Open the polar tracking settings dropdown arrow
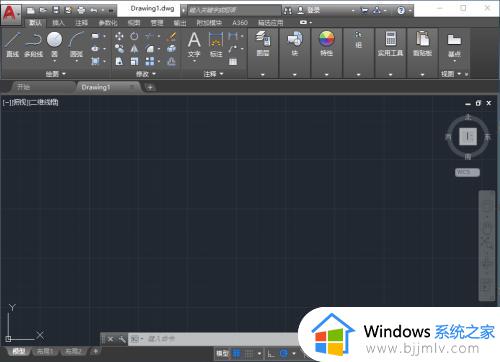Image resolution: width=500 pixels, height=362 pixels. 293,353
